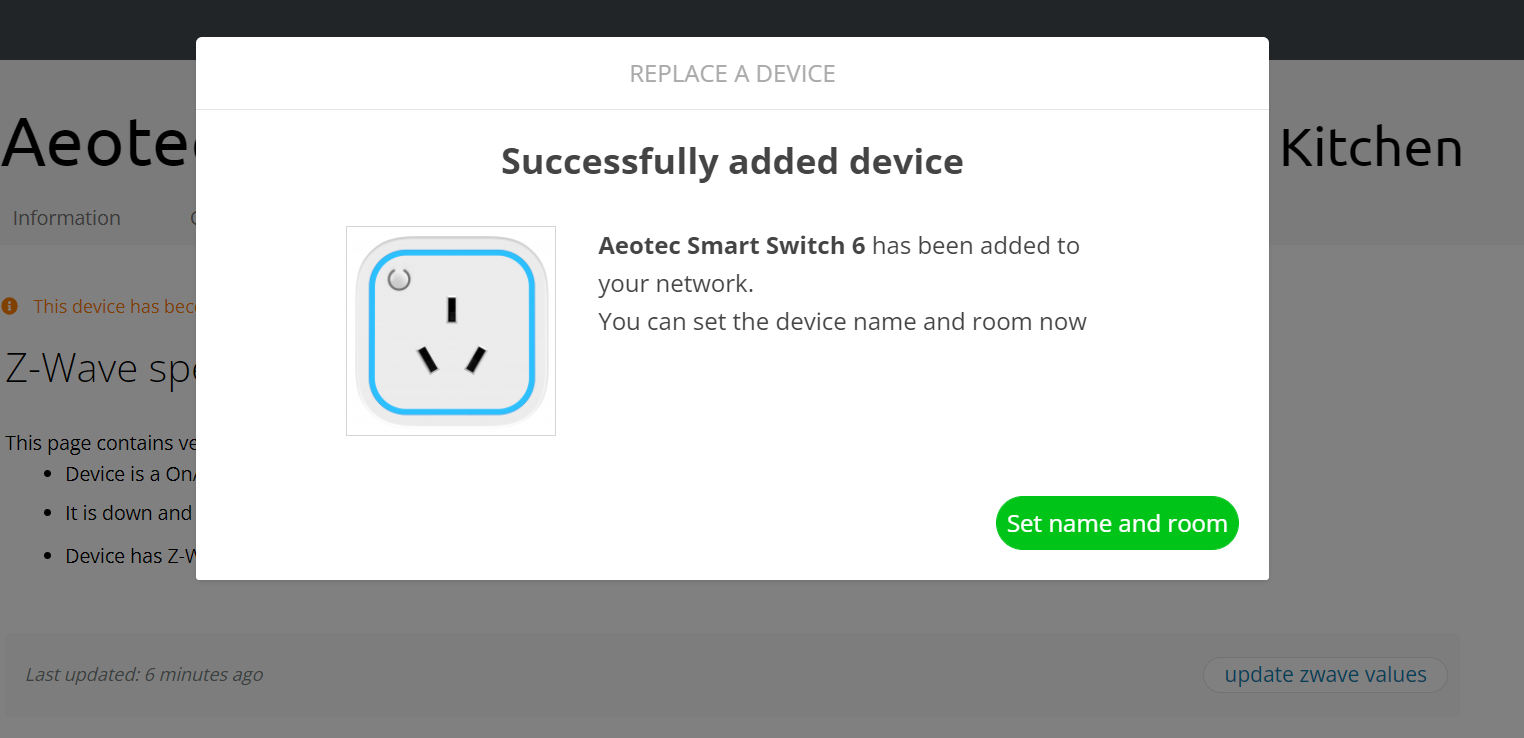Click the orange warning icon
Viewport: 1524px width, 738px height.
[10, 306]
